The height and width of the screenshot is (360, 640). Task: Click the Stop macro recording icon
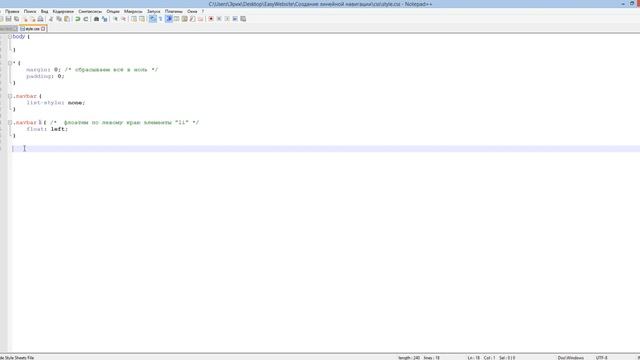219,19
